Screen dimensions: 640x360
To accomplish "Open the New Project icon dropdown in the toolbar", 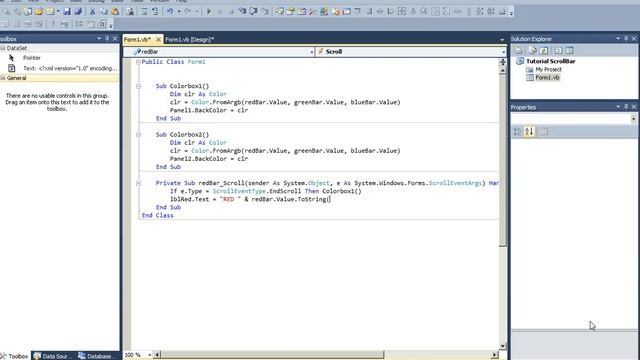I will [x=58, y=12].
